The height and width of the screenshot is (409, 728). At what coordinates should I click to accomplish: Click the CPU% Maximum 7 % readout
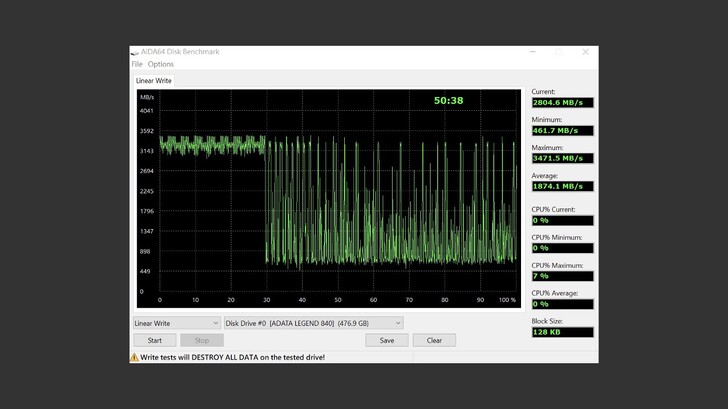[562, 276]
